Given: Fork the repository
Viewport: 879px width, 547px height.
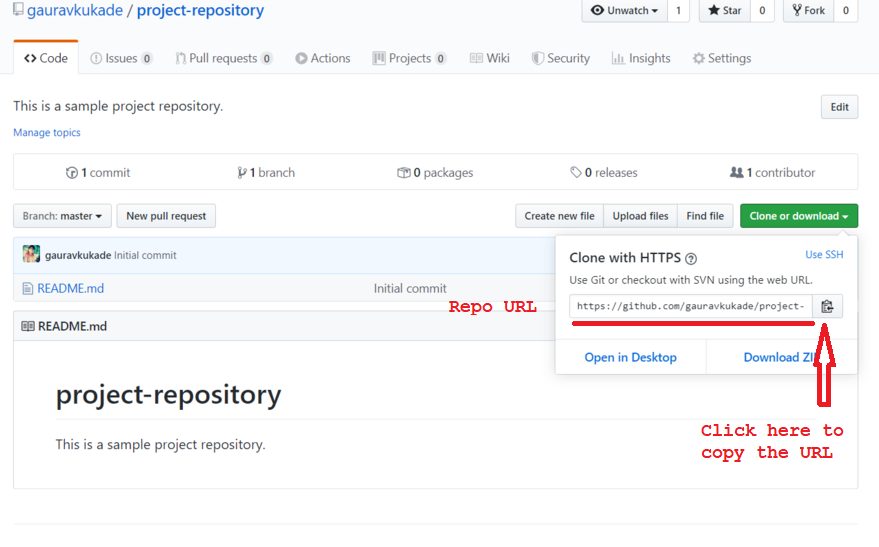Looking at the screenshot, I should point(808,11).
